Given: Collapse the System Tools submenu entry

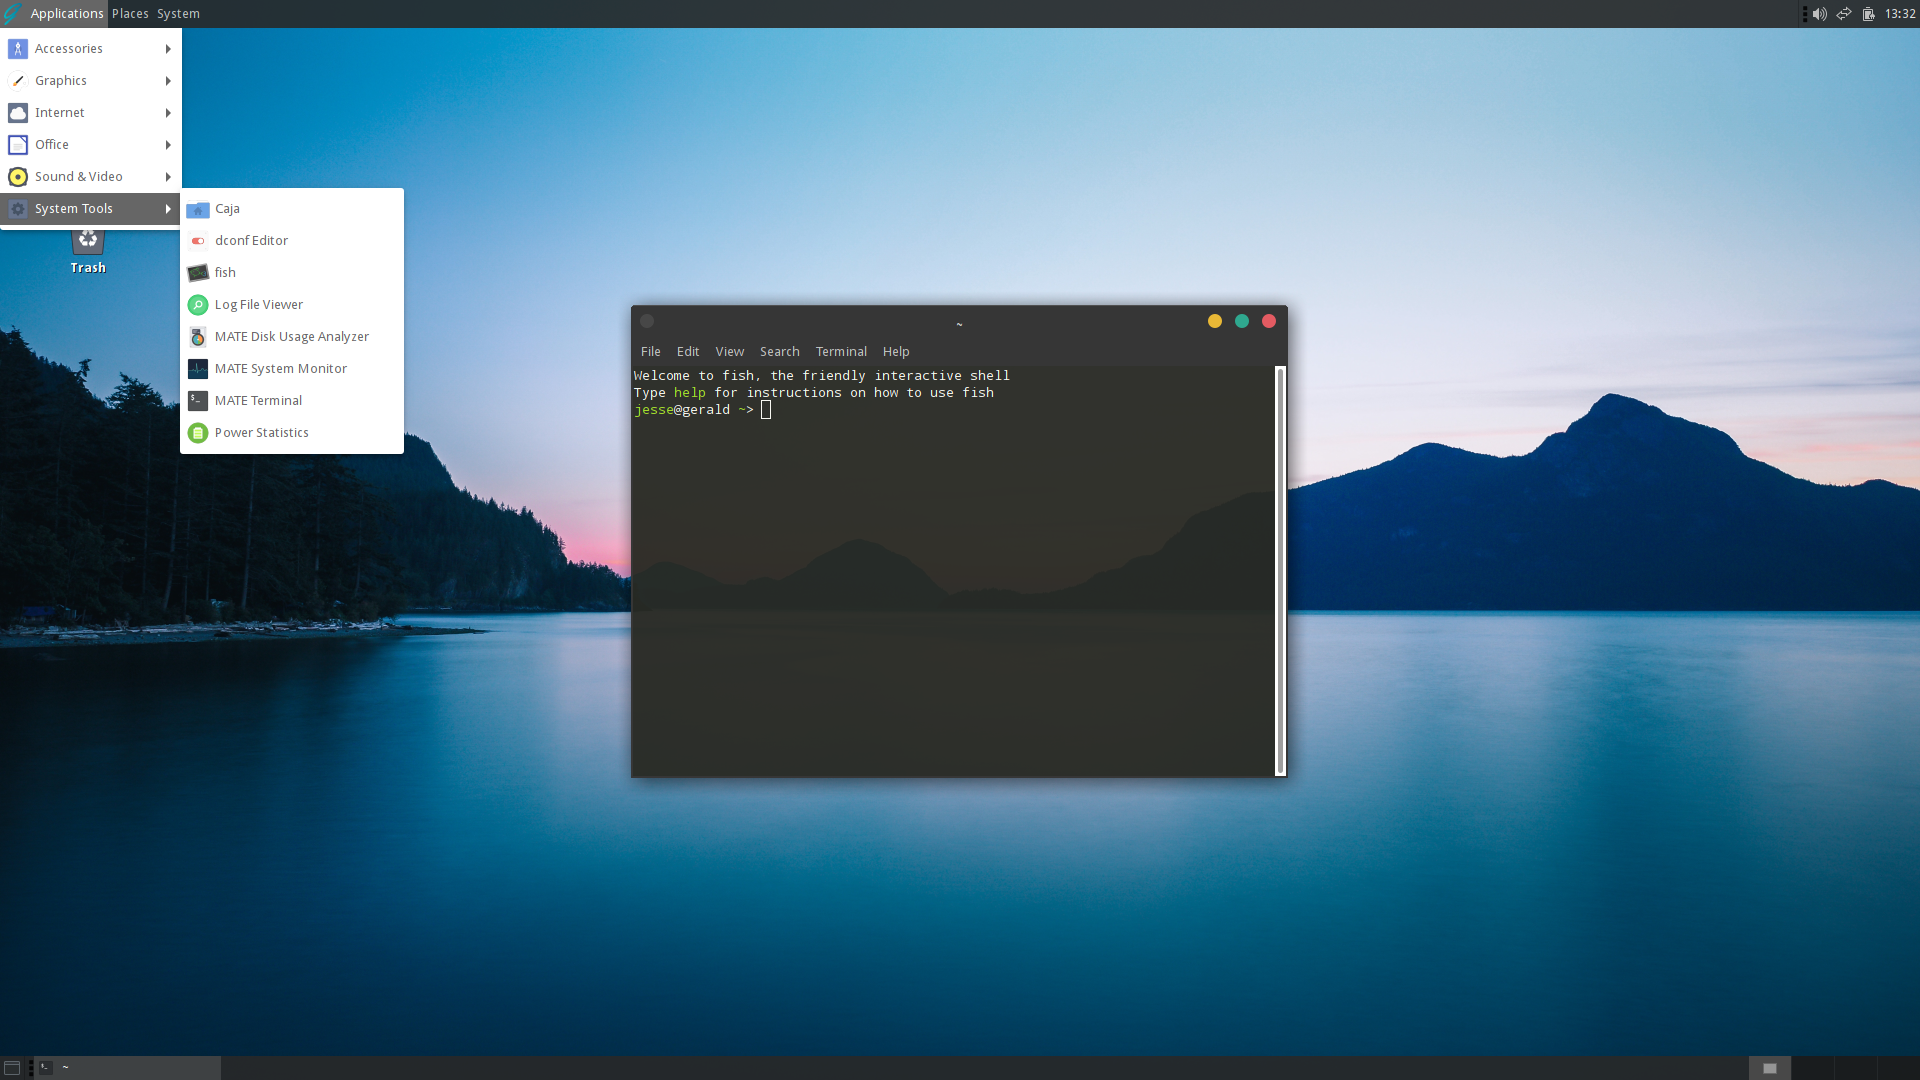Looking at the screenshot, I should pos(91,209).
